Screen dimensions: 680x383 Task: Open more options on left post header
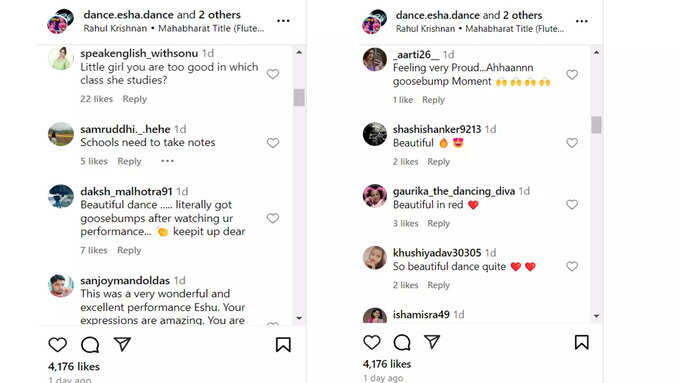coord(283,20)
